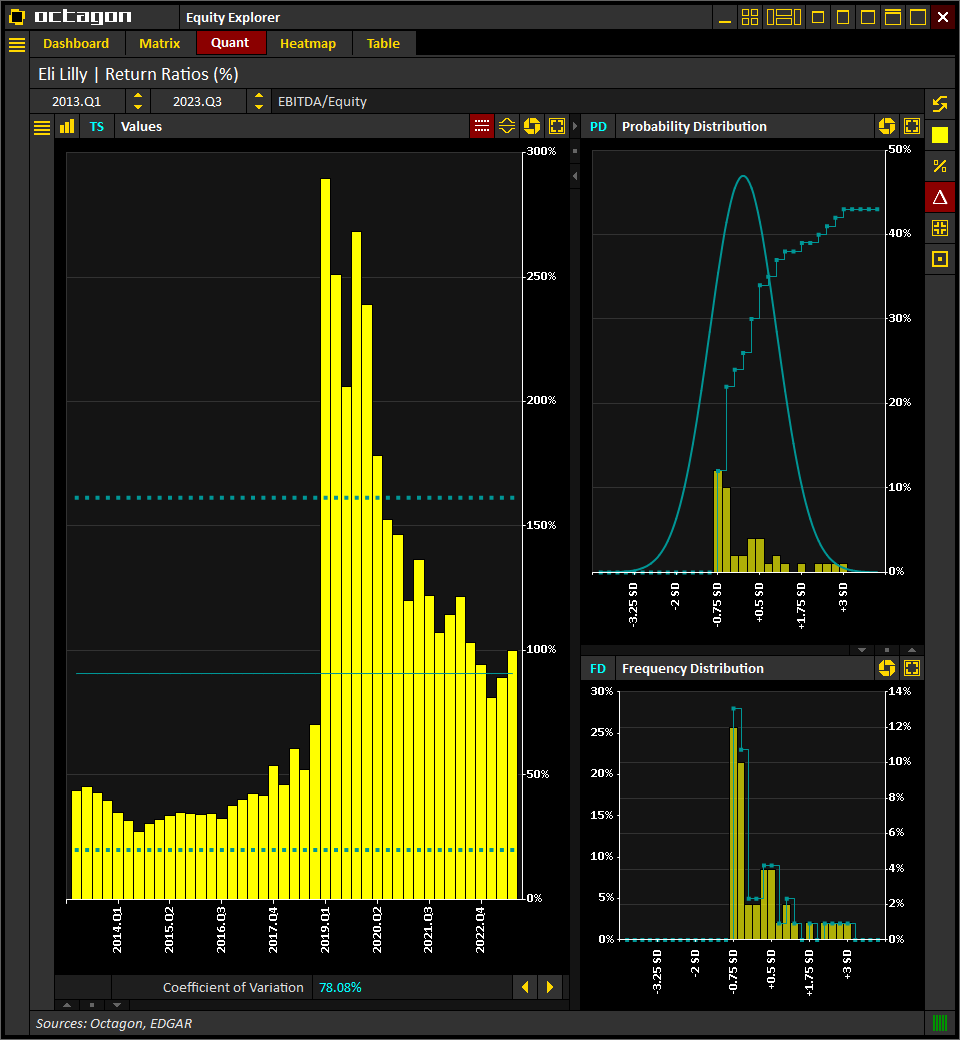Click the range band icon in Values panel
This screenshot has width=960, height=1040.
point(507,126)
